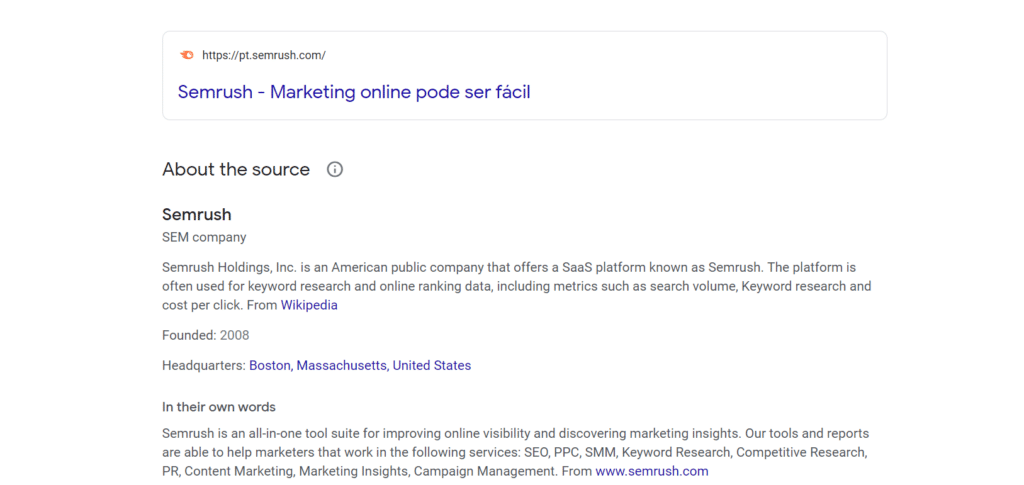
Task: Select the About the source heading
Action: pyautogui.click(x=236, y=170)
